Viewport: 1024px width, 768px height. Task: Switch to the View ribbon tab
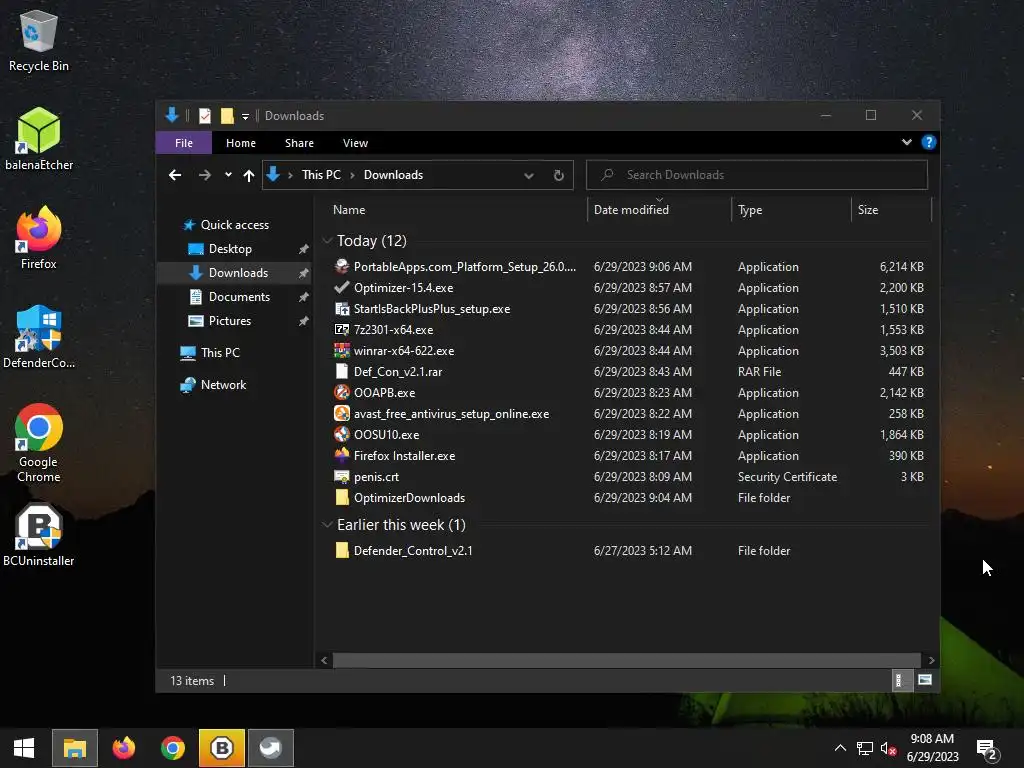click(355, 143)
